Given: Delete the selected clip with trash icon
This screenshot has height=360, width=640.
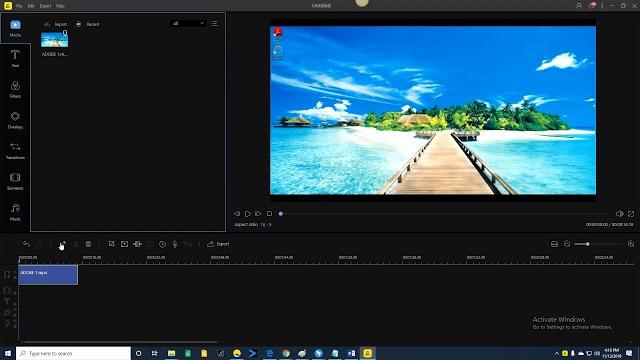Looking at the screenshot, I should [88, 244].
